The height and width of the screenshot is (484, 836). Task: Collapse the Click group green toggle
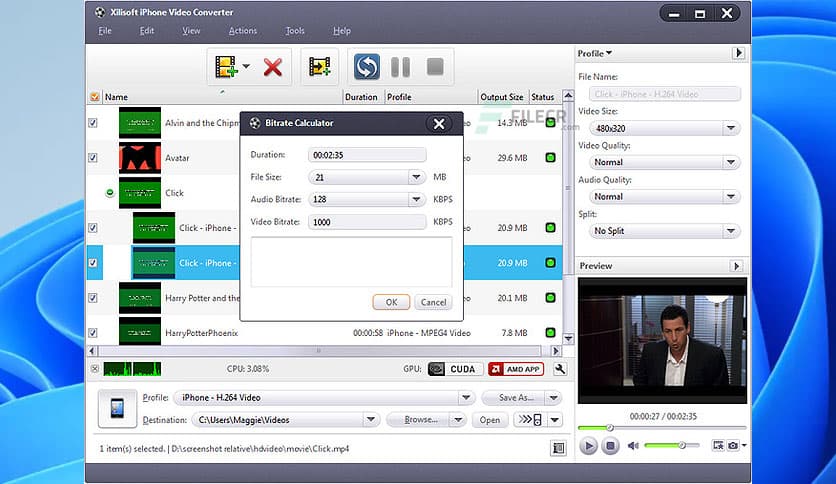[110, 192]
